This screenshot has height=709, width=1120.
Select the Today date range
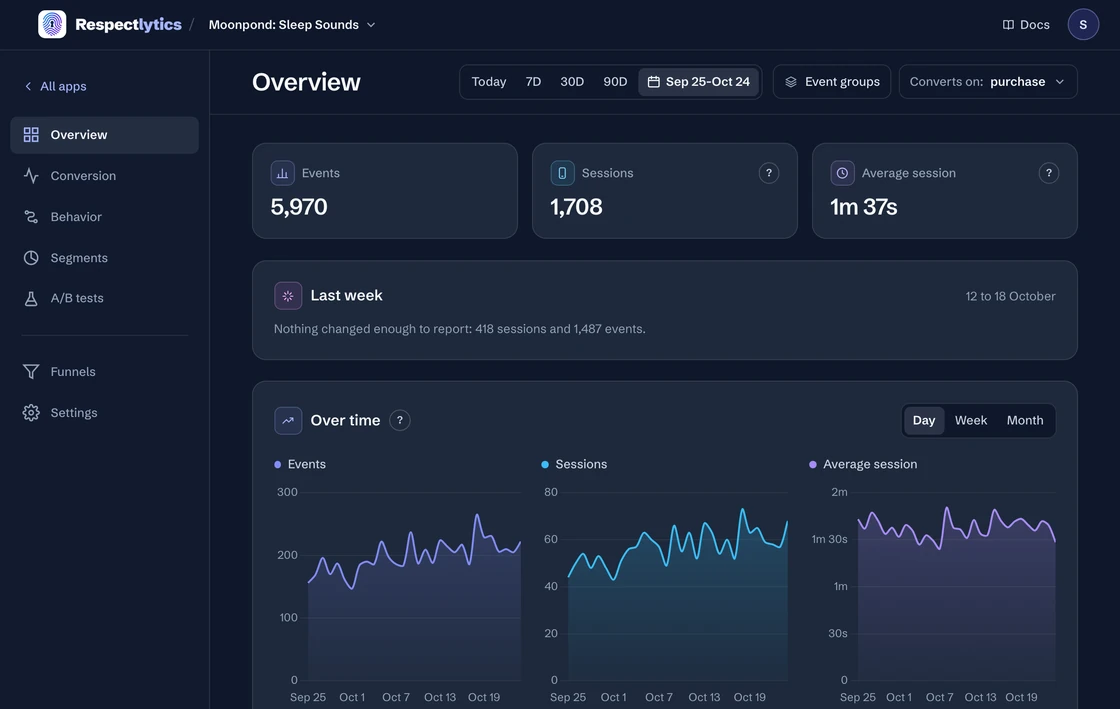[x=489, y=82]
